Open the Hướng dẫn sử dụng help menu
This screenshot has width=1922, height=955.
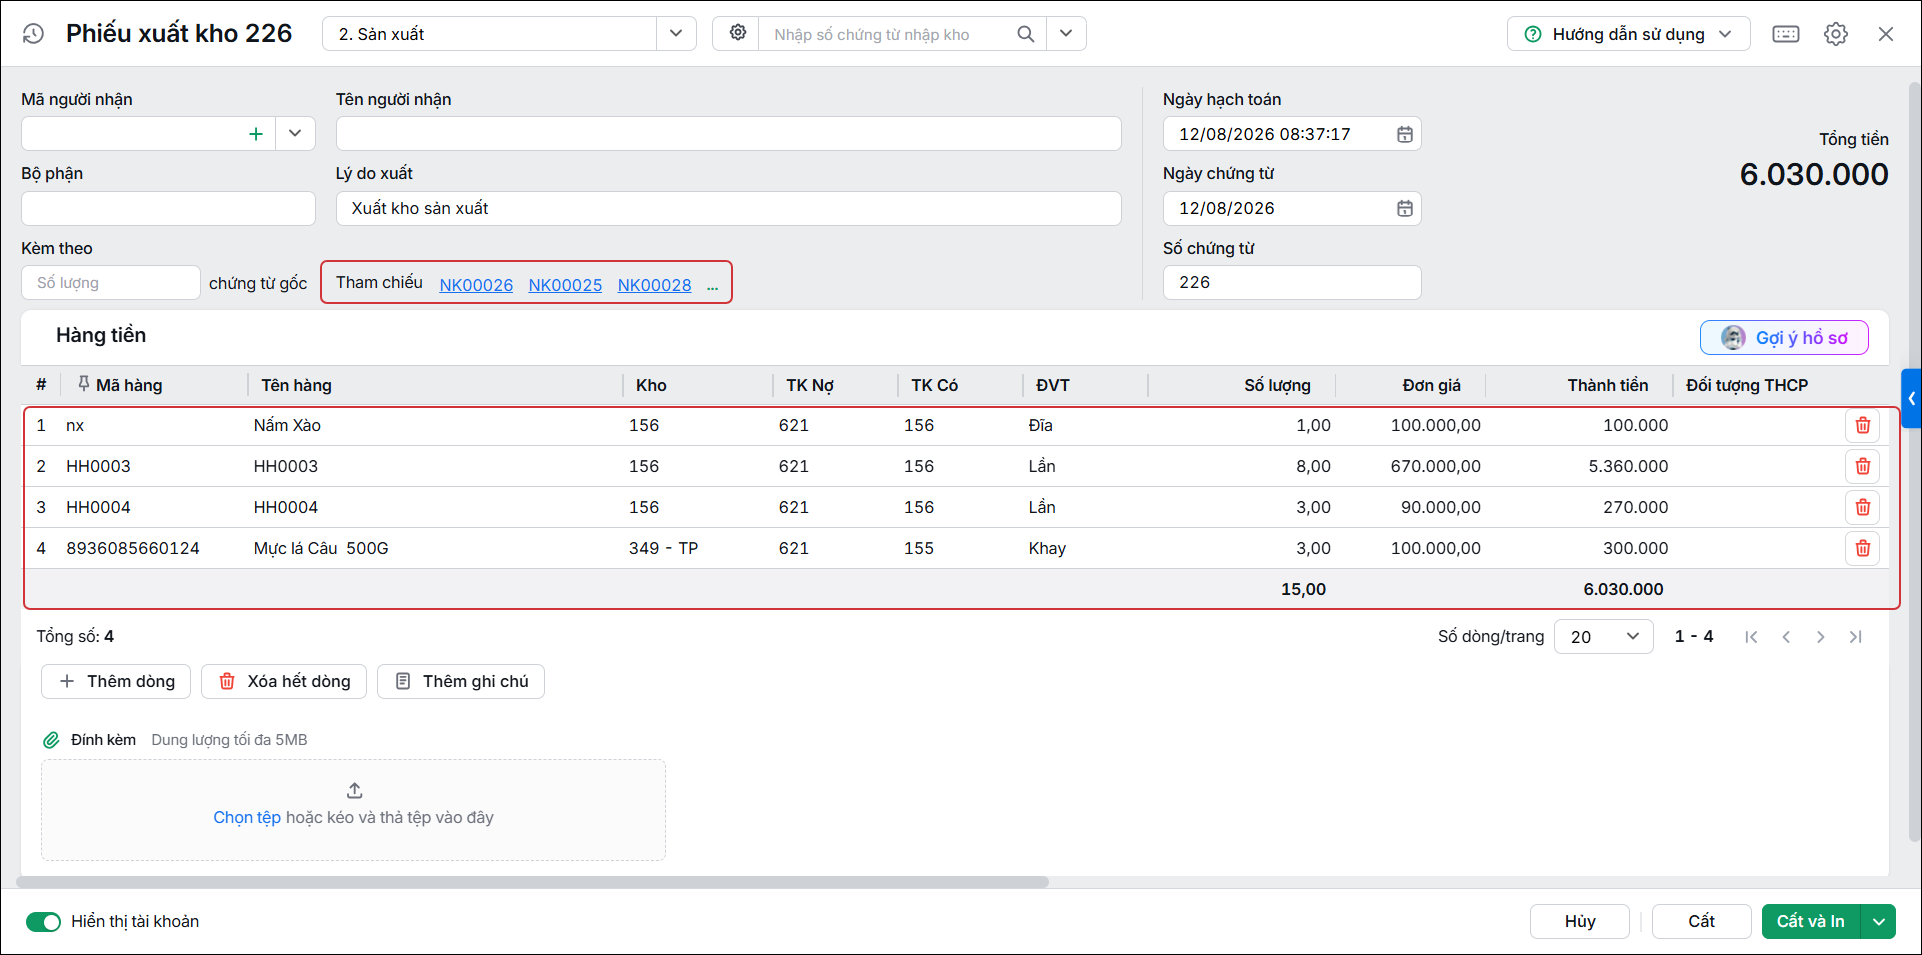tap(1628, 34)
